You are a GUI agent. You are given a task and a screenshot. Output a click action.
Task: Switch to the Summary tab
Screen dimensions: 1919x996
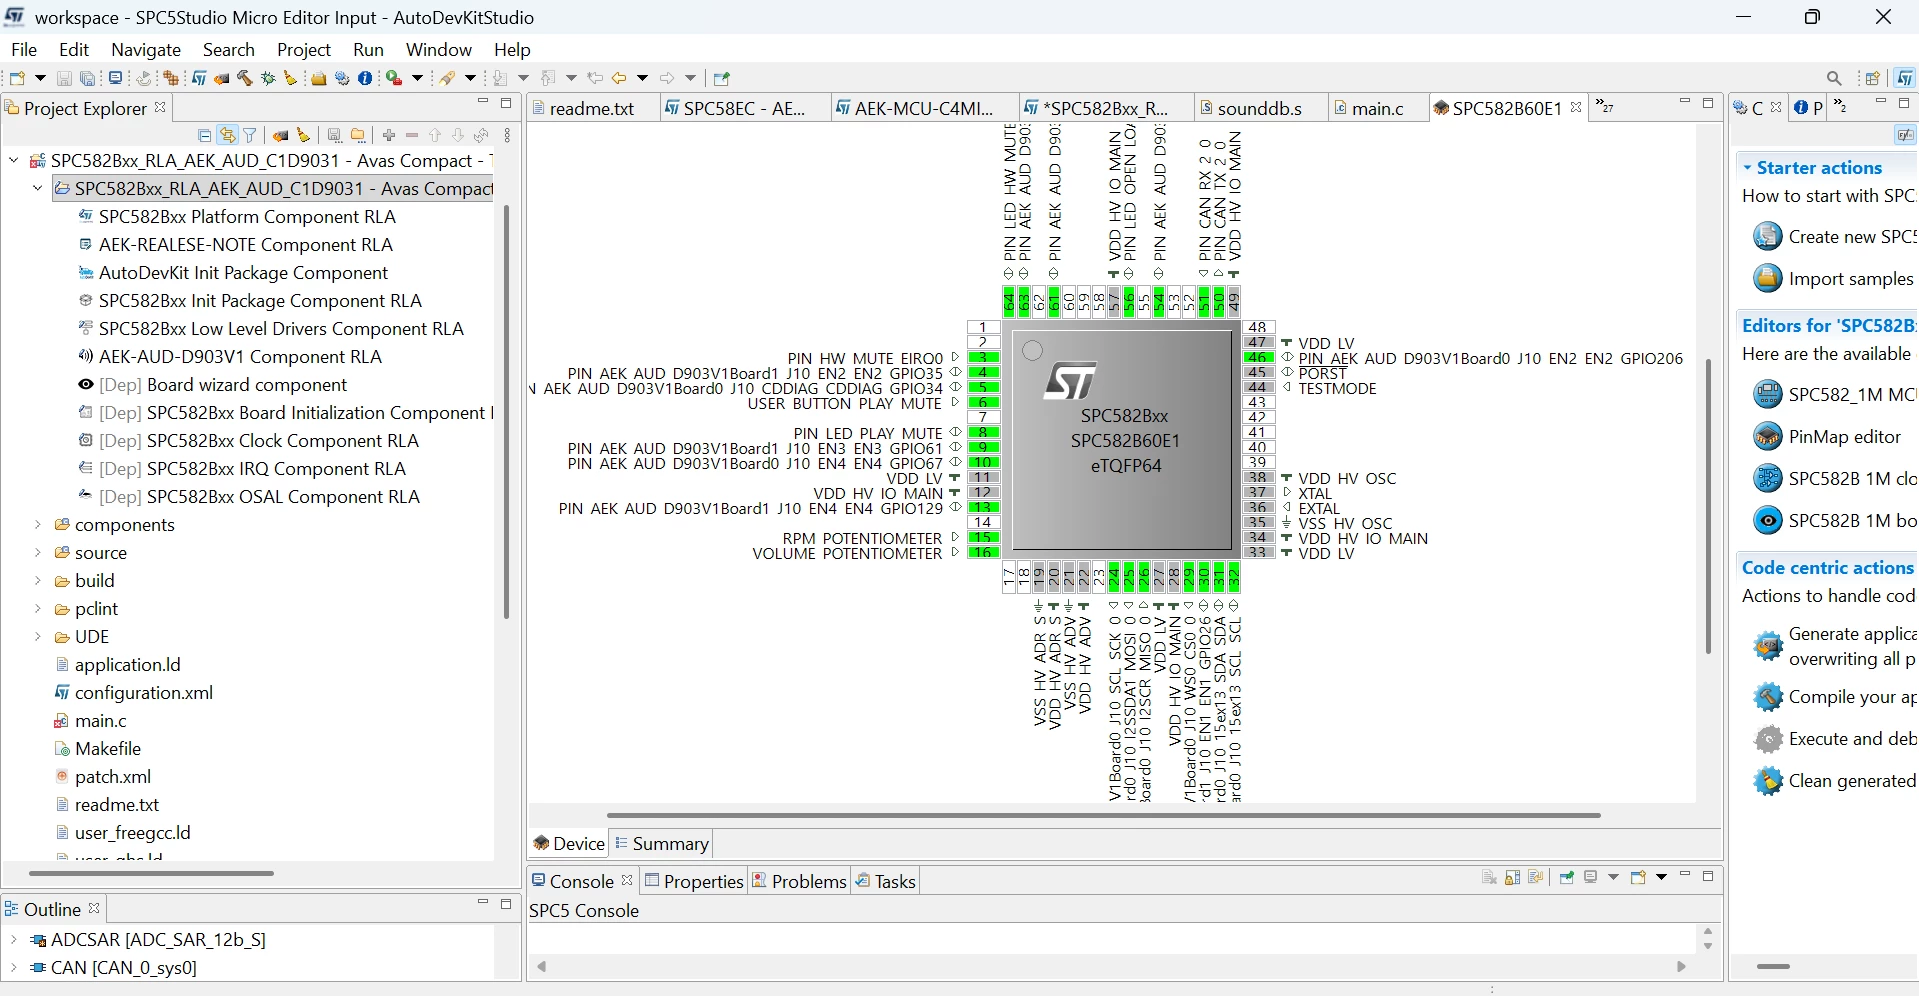point(661,844)
